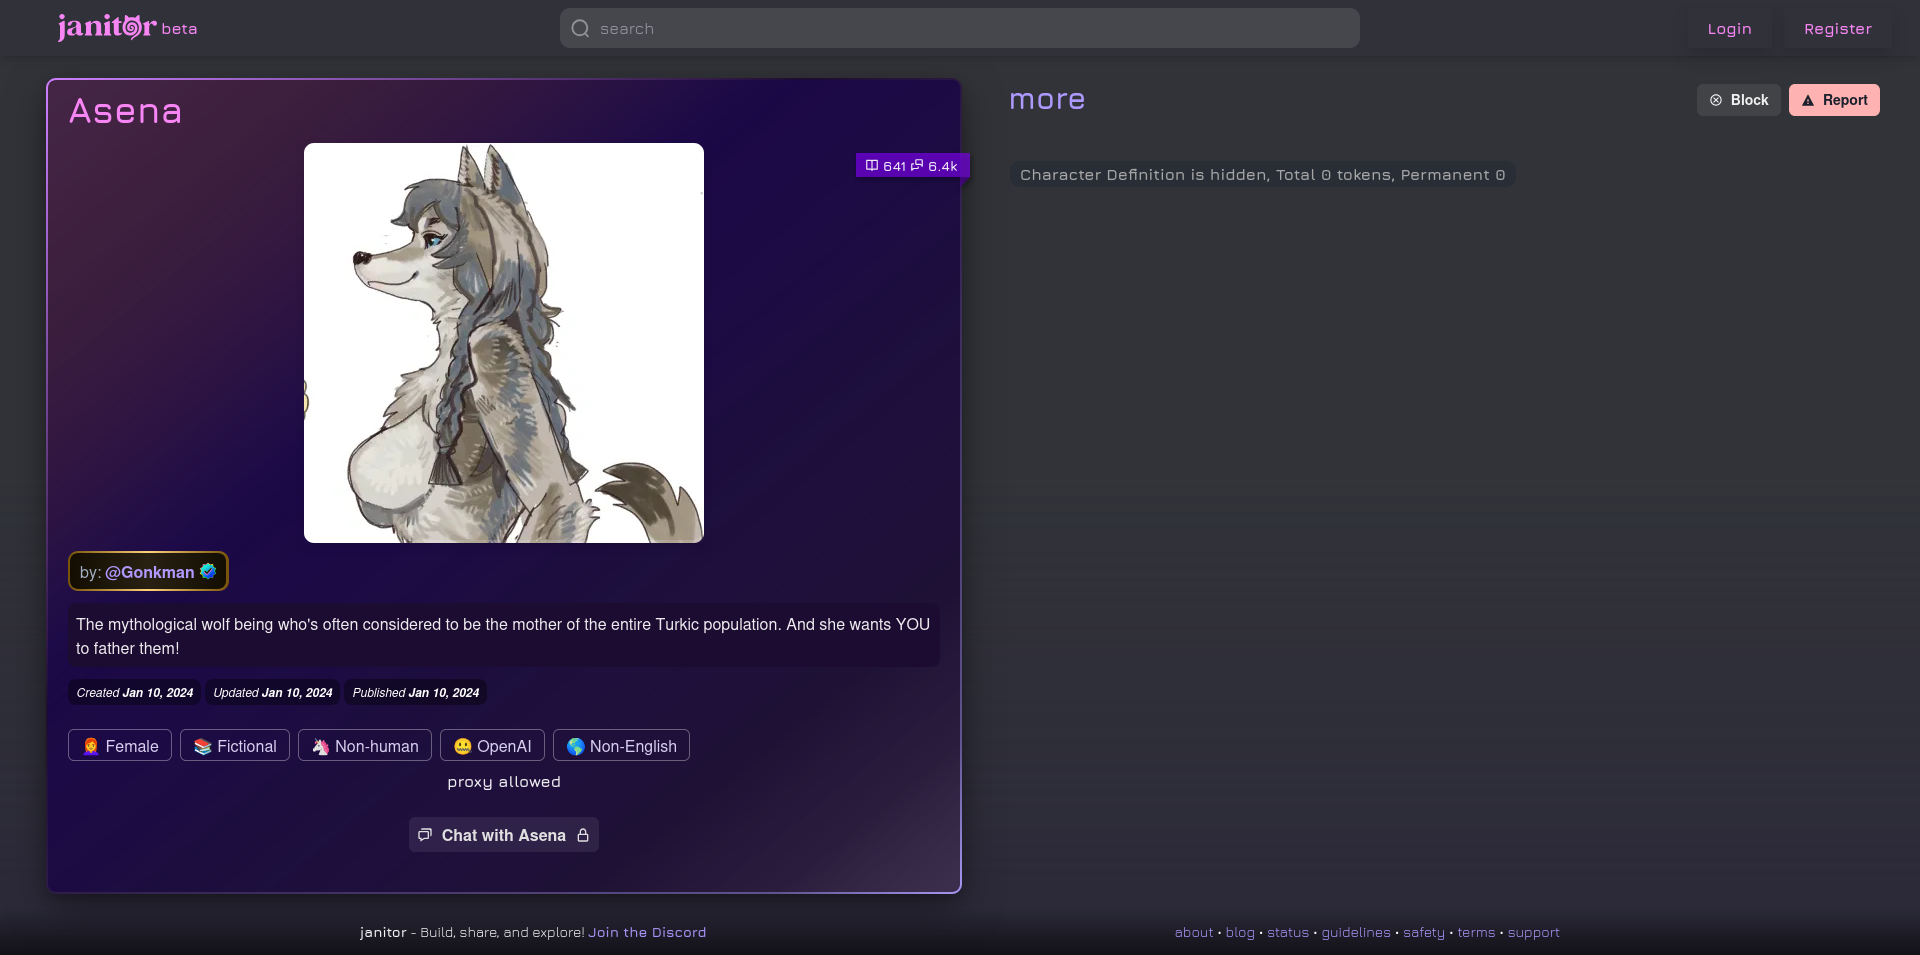Click the 641 6.4k stats badge

911,166
